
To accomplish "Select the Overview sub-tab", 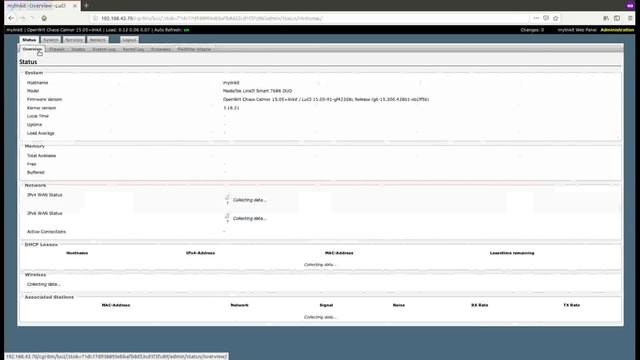I will (32, 49).
